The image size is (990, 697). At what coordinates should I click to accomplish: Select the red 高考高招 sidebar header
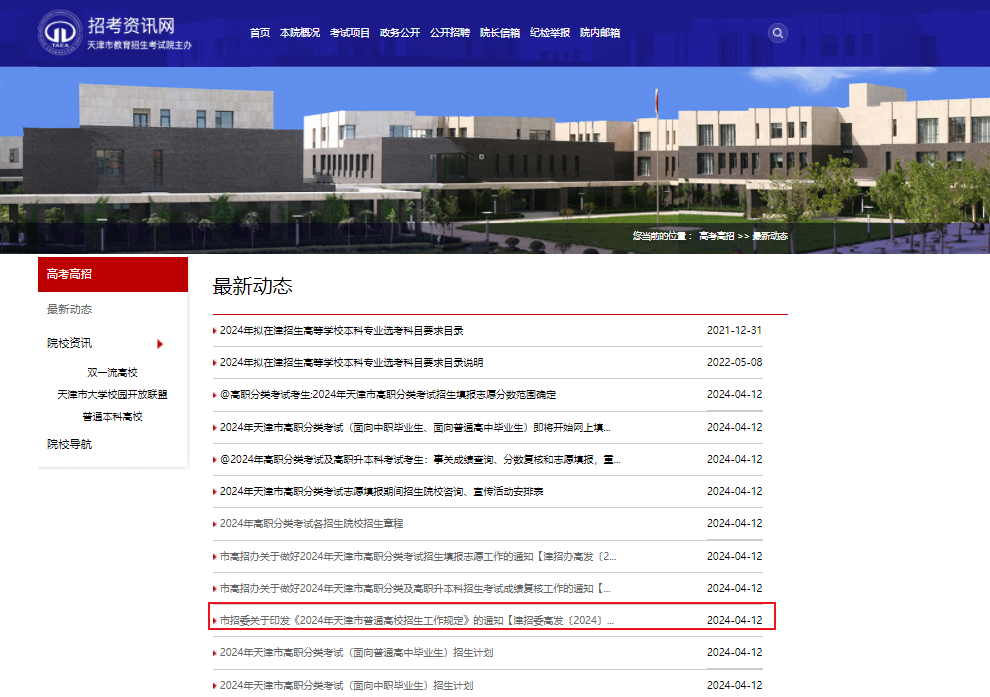point(112,274)
